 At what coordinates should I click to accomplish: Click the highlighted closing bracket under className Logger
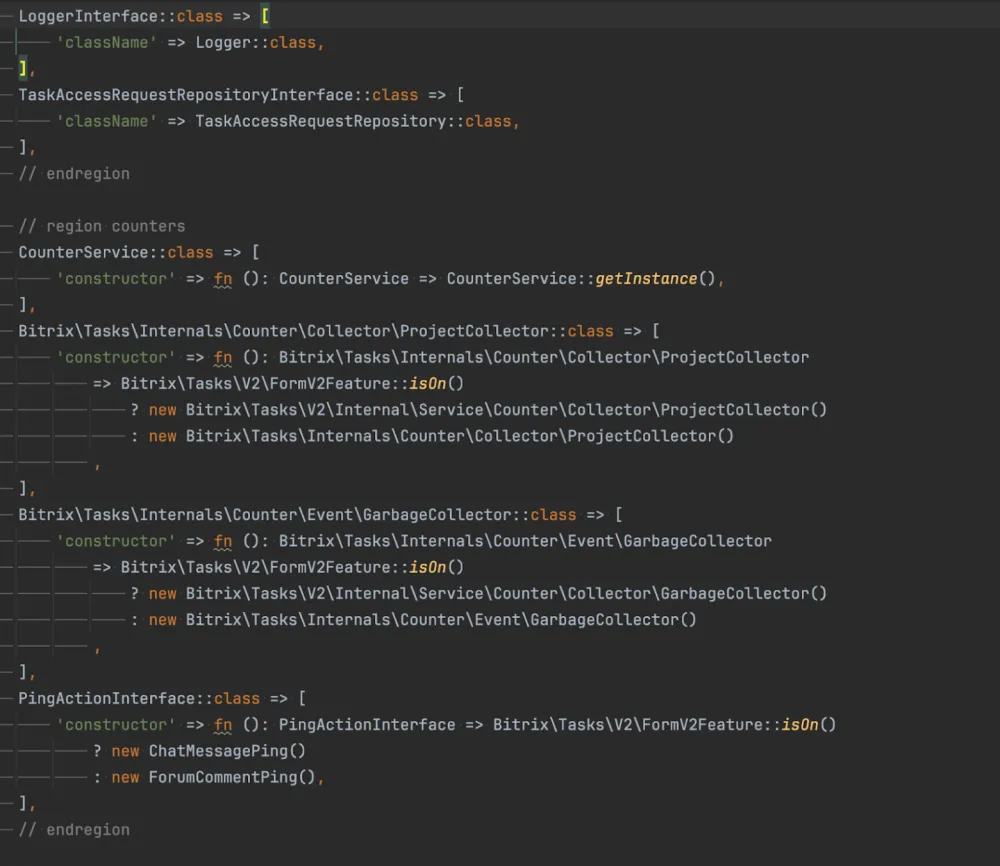23,69
